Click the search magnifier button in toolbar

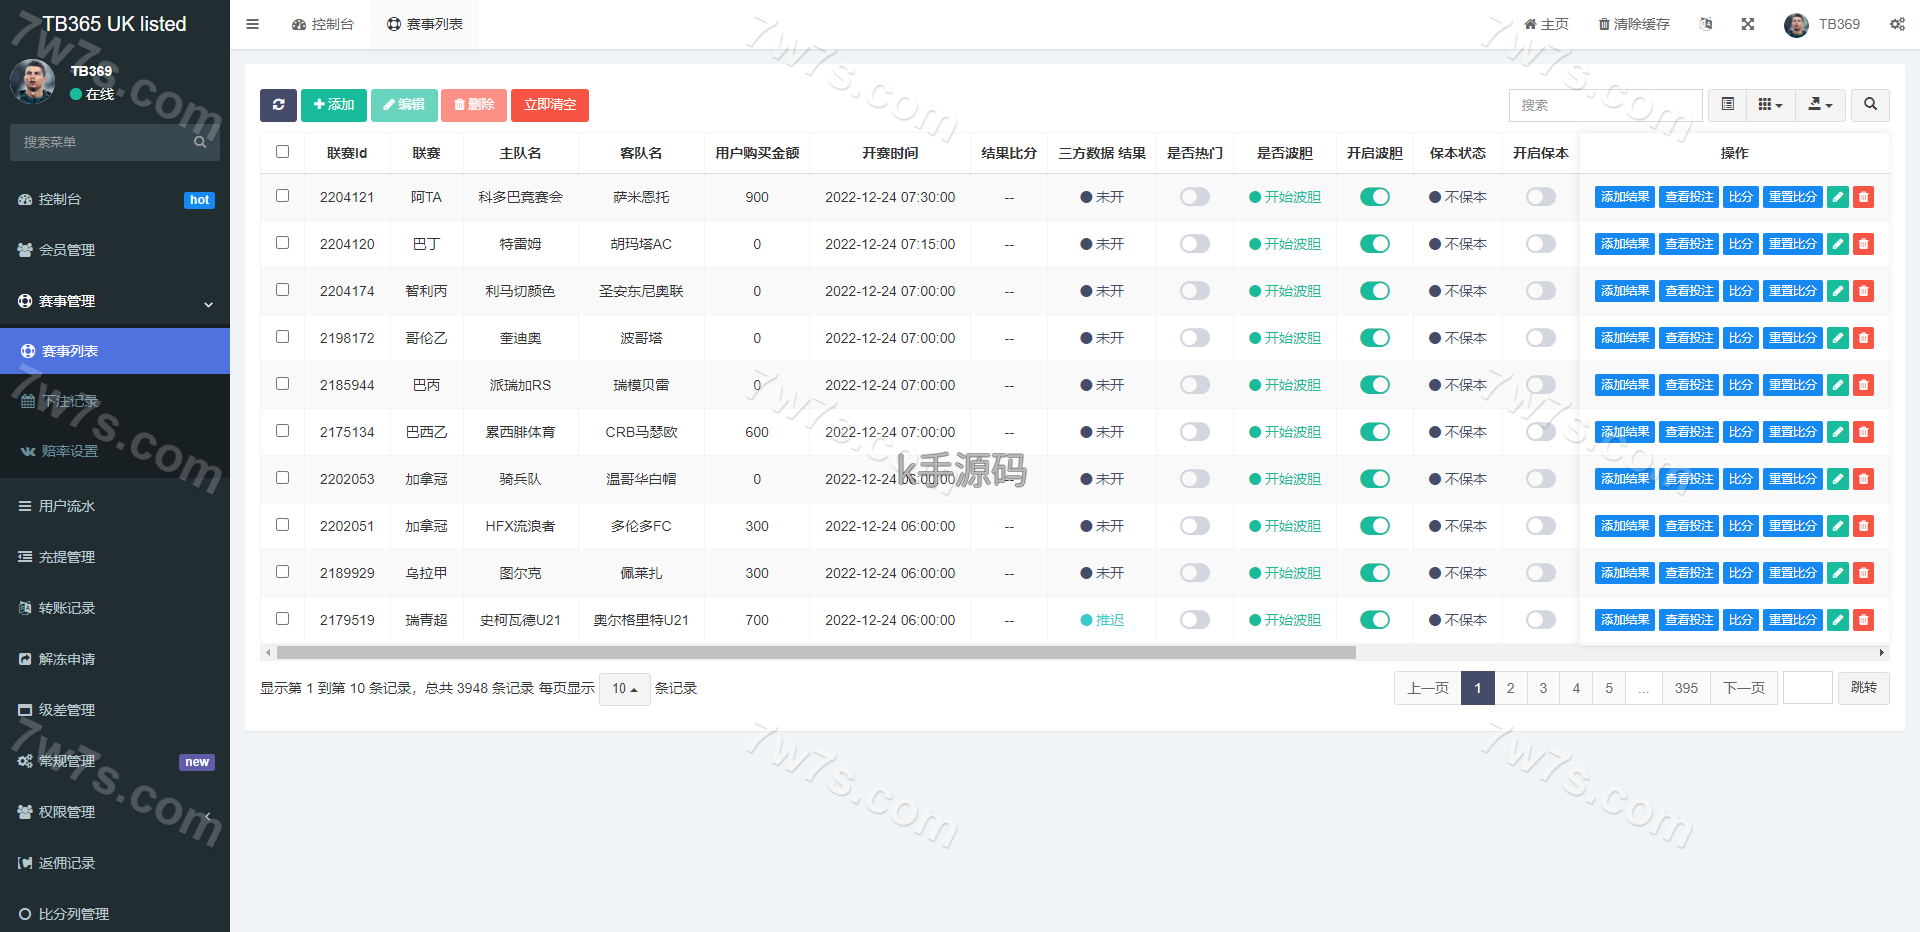pyautogui.click(x=1870, y=105)
